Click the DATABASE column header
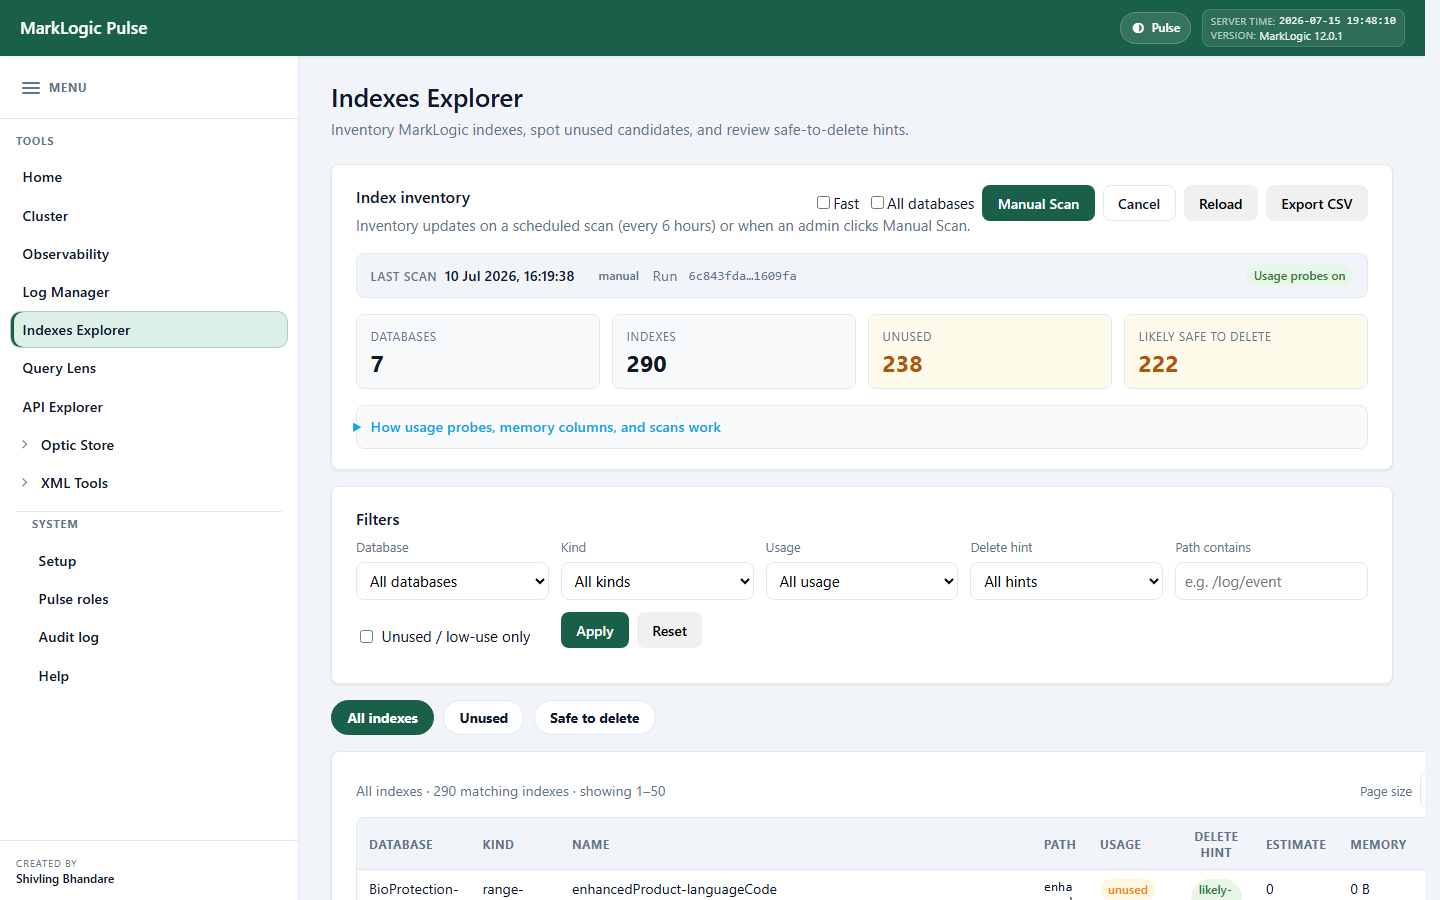Screen dimensions: 1440x900 point(401,845)
